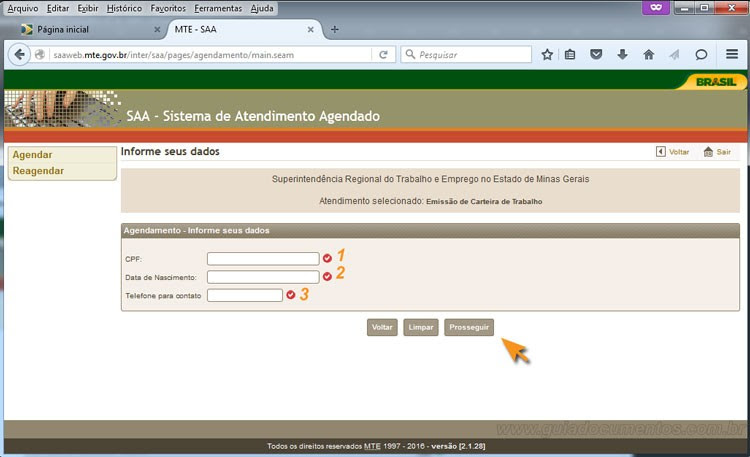Close the Página inicial tab
Viewport: 750px width, 457px height.
tap(157, 30)
